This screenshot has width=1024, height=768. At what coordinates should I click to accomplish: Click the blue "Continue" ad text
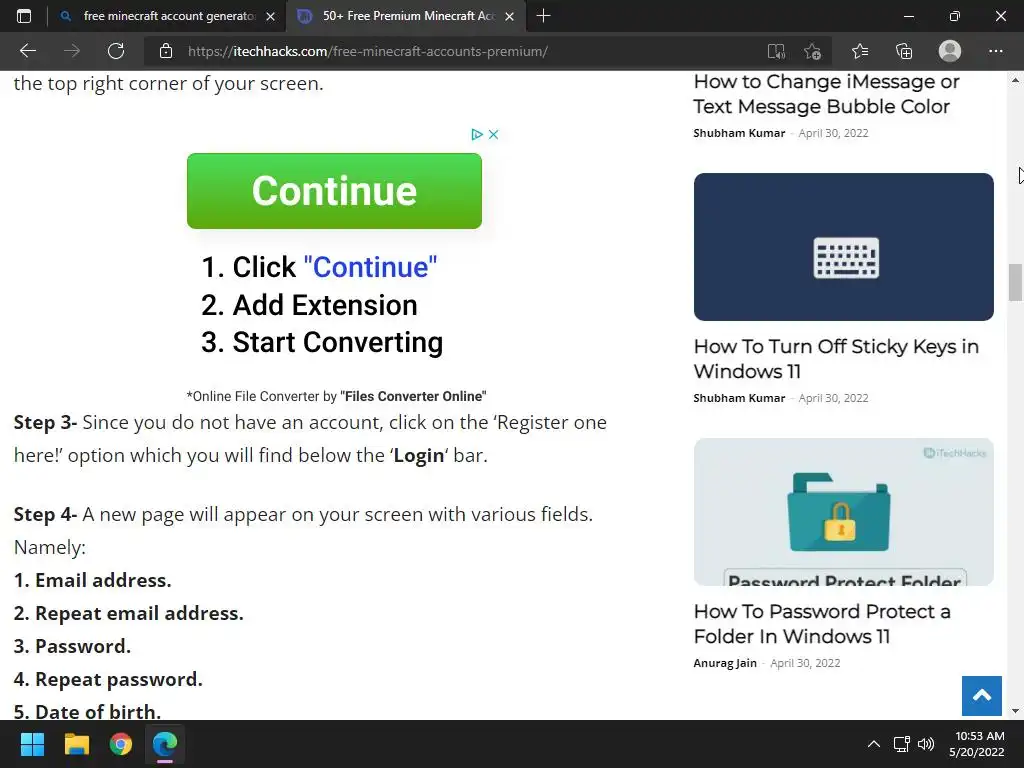pyautogui.click(x=370, y=267)
